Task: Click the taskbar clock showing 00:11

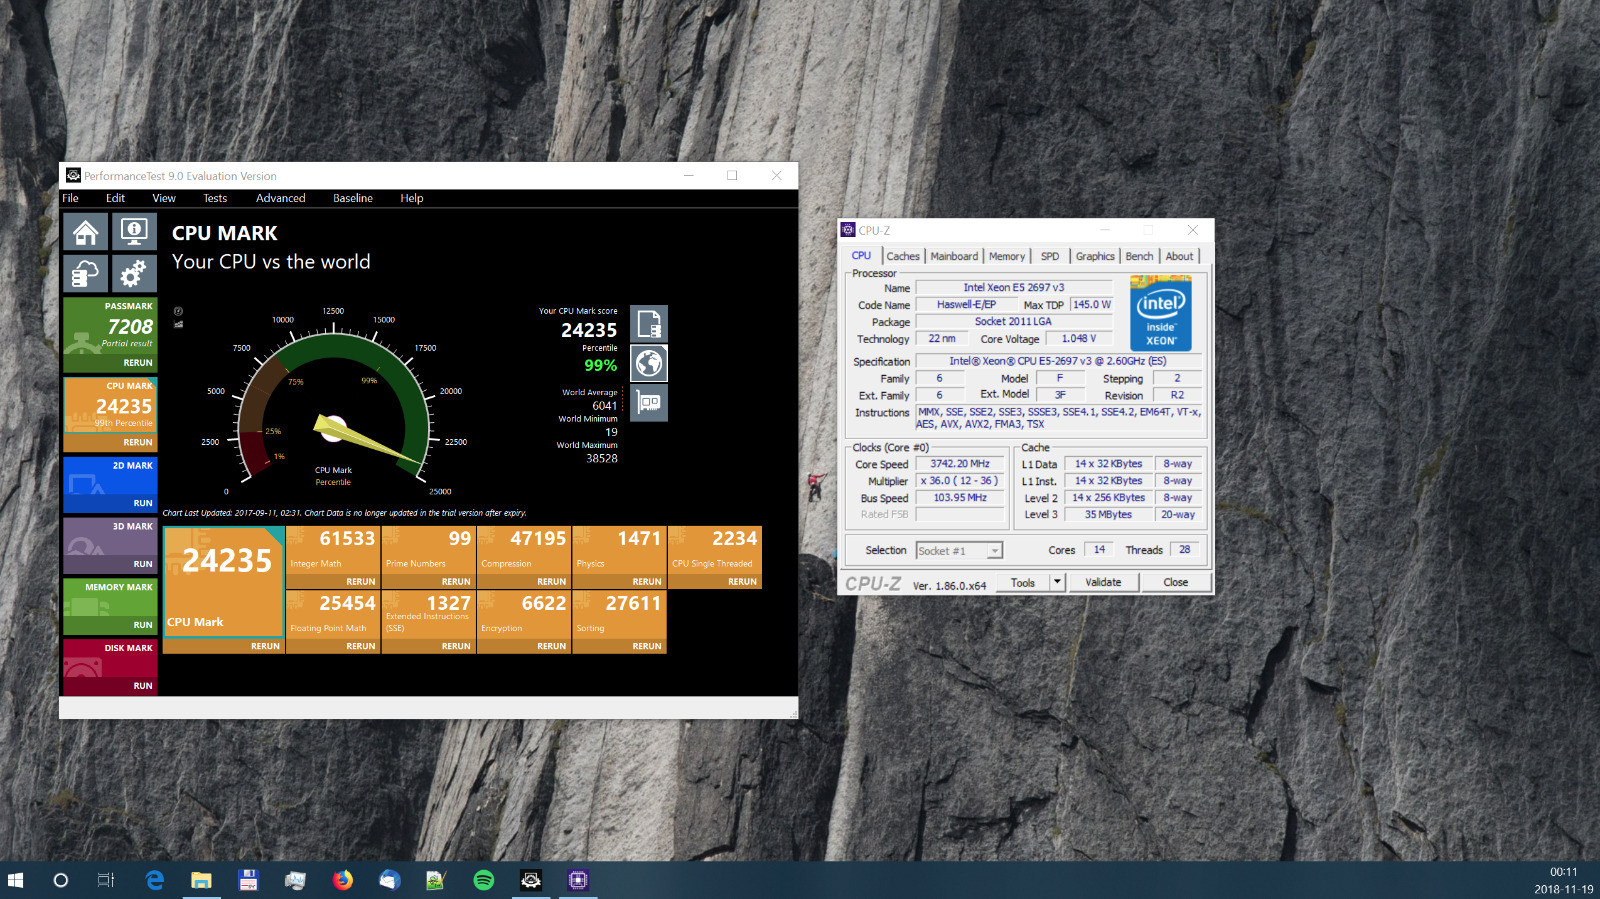Action: click(1563, 872)
